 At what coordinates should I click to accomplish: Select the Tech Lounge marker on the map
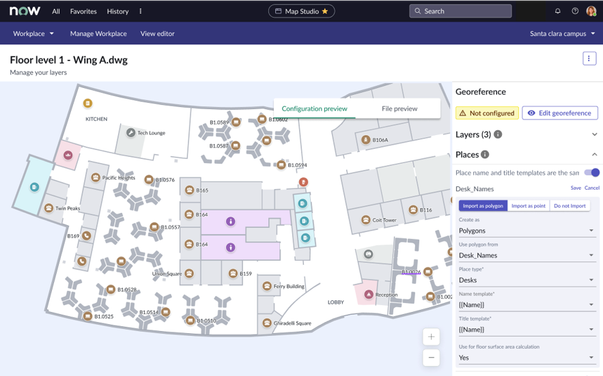tap(131, 133)
